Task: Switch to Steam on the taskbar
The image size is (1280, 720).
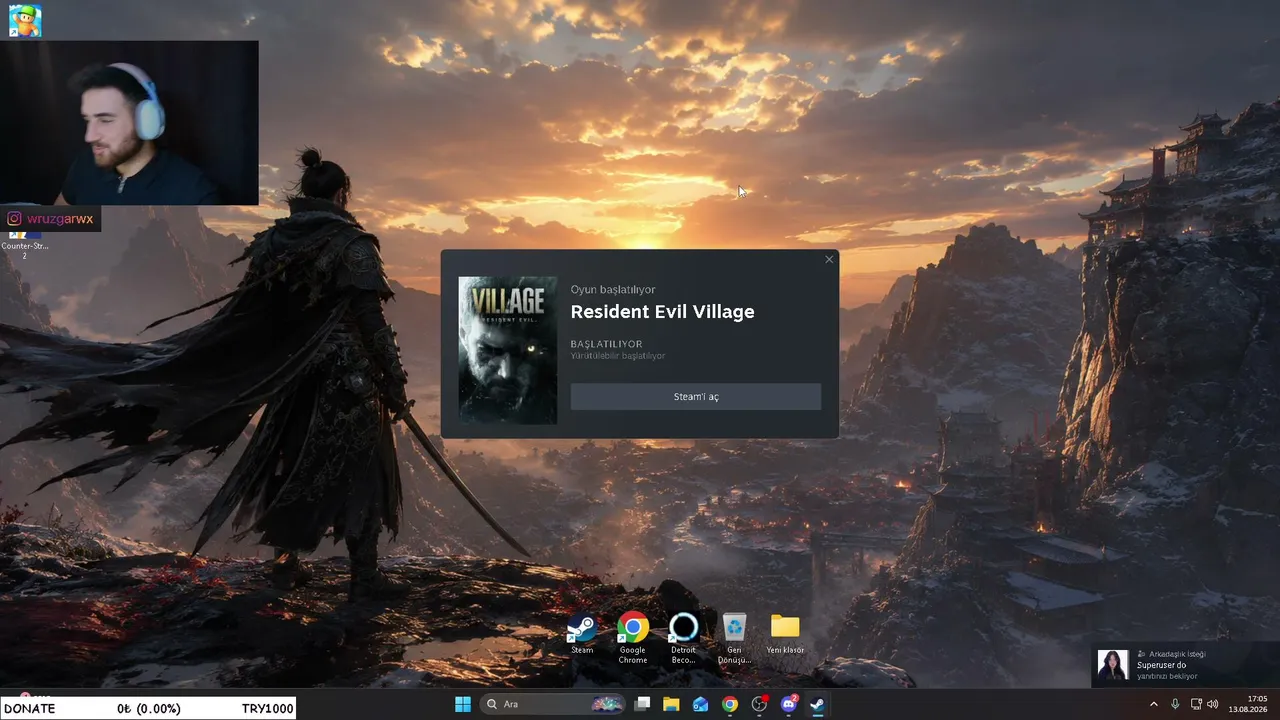Action: pos(817,704)
